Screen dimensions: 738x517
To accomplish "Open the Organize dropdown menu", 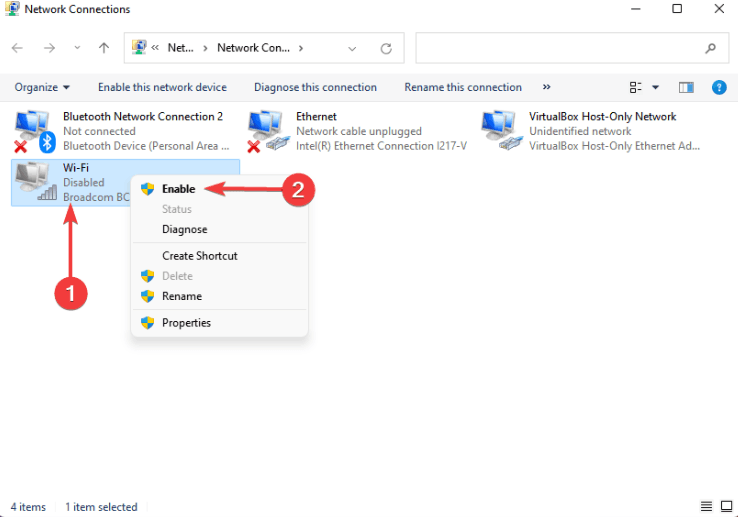I will pyautogui.click(x=42, y=87).
